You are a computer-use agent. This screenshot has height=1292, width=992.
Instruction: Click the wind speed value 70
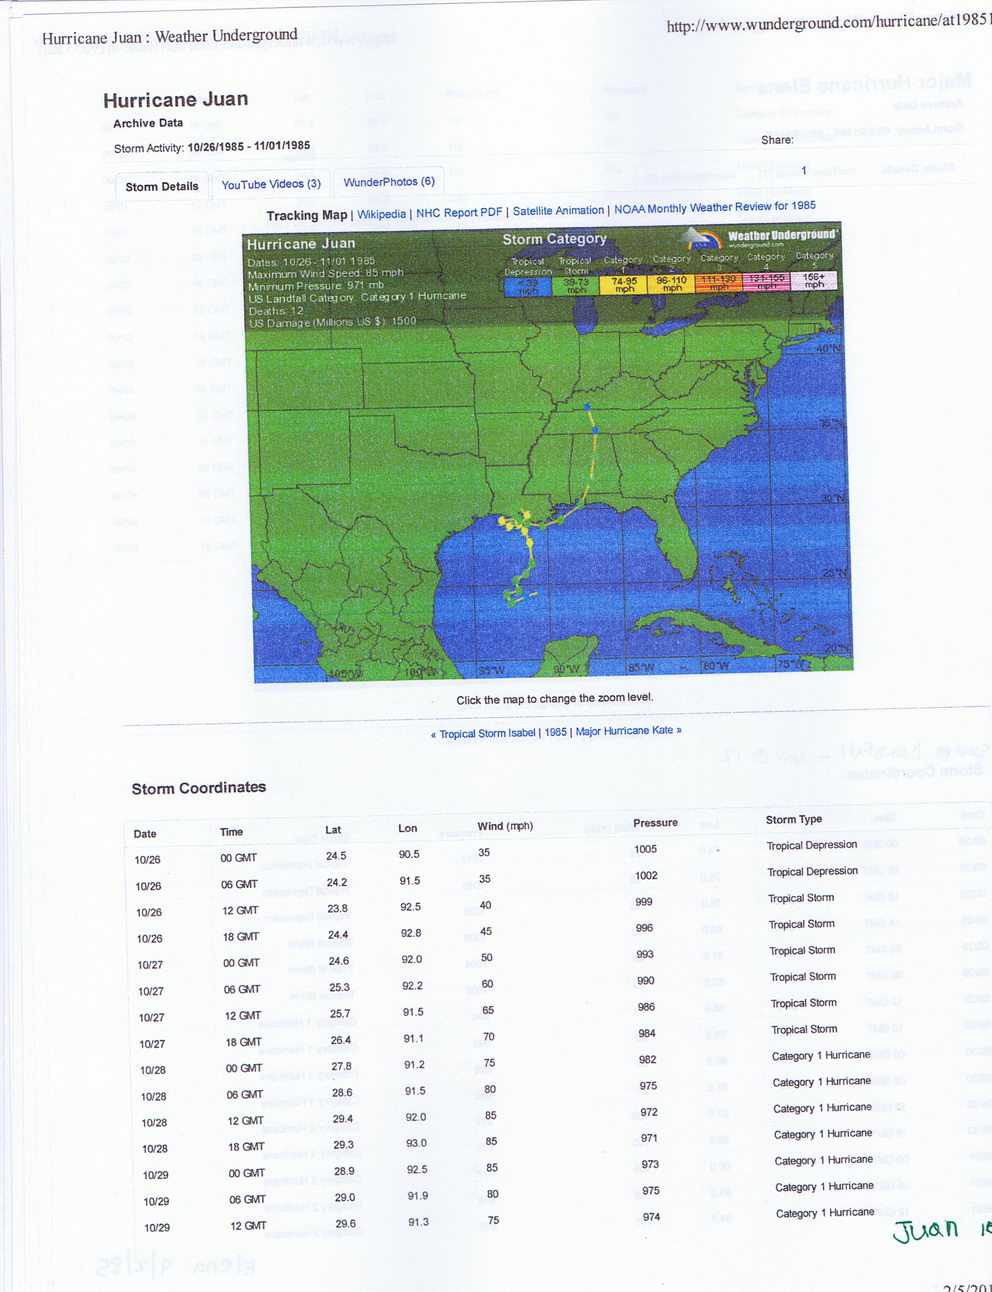489,1037
